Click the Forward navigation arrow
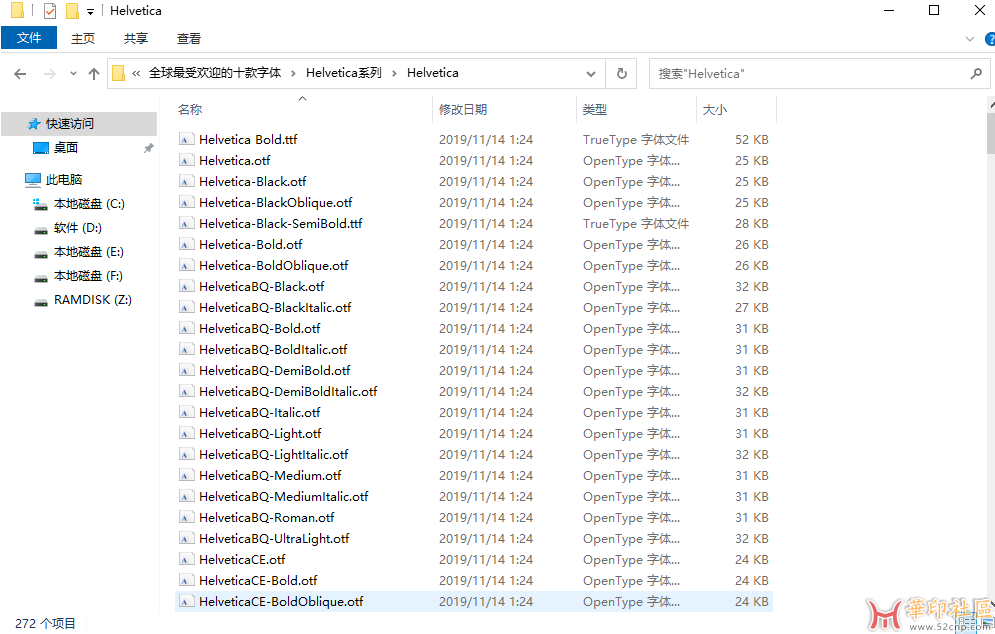This screenshot has height=634, width=995. [49, 74]
